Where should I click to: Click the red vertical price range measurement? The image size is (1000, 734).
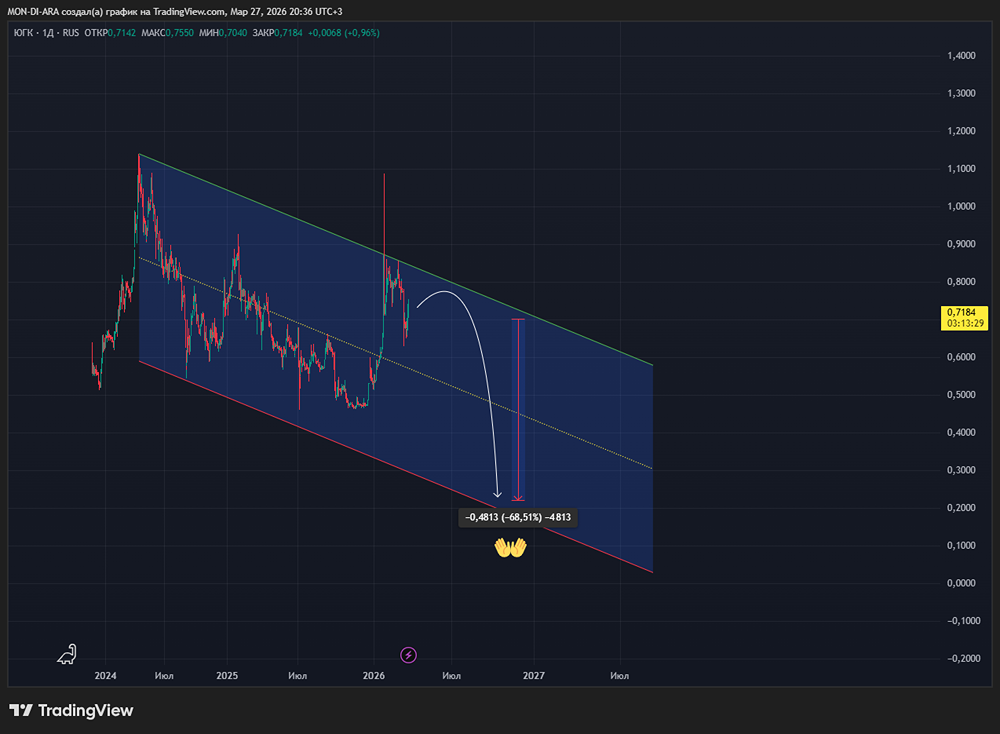pyautogui.click(x=518, y=410)
